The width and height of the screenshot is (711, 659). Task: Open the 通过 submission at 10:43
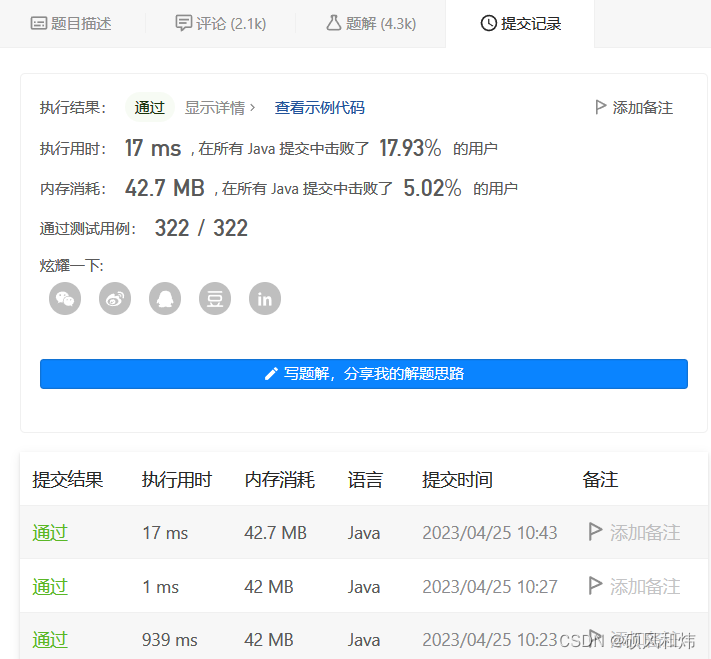[50, 532]
